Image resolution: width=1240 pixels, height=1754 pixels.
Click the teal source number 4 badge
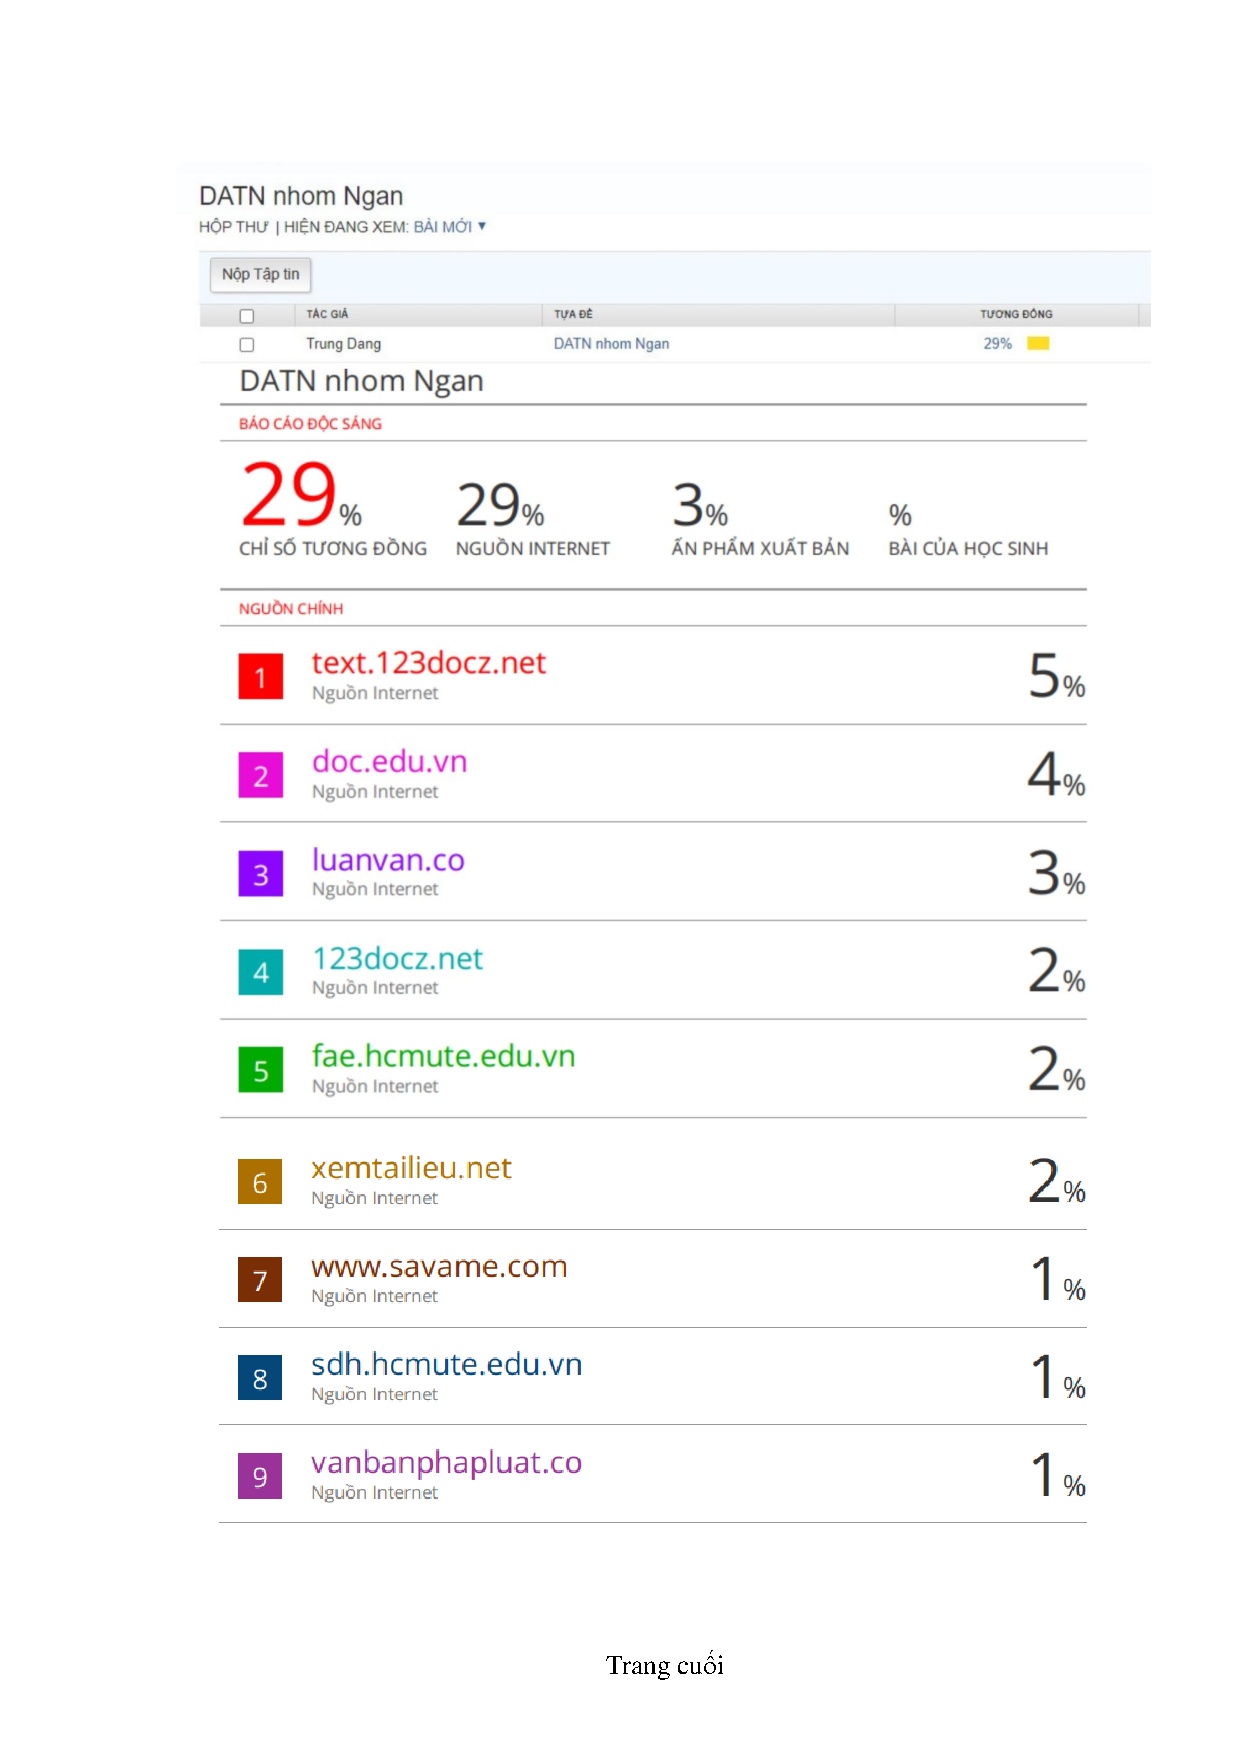point(260,972)
